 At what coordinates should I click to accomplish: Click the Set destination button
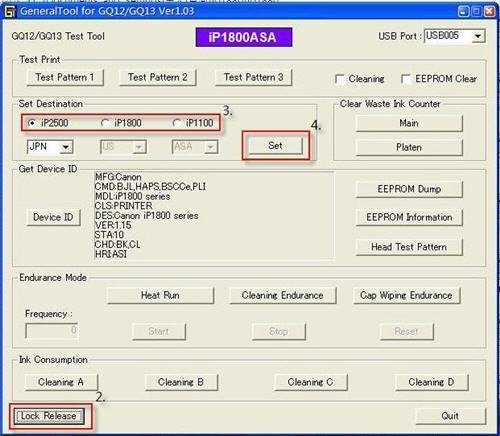[275, 146]
